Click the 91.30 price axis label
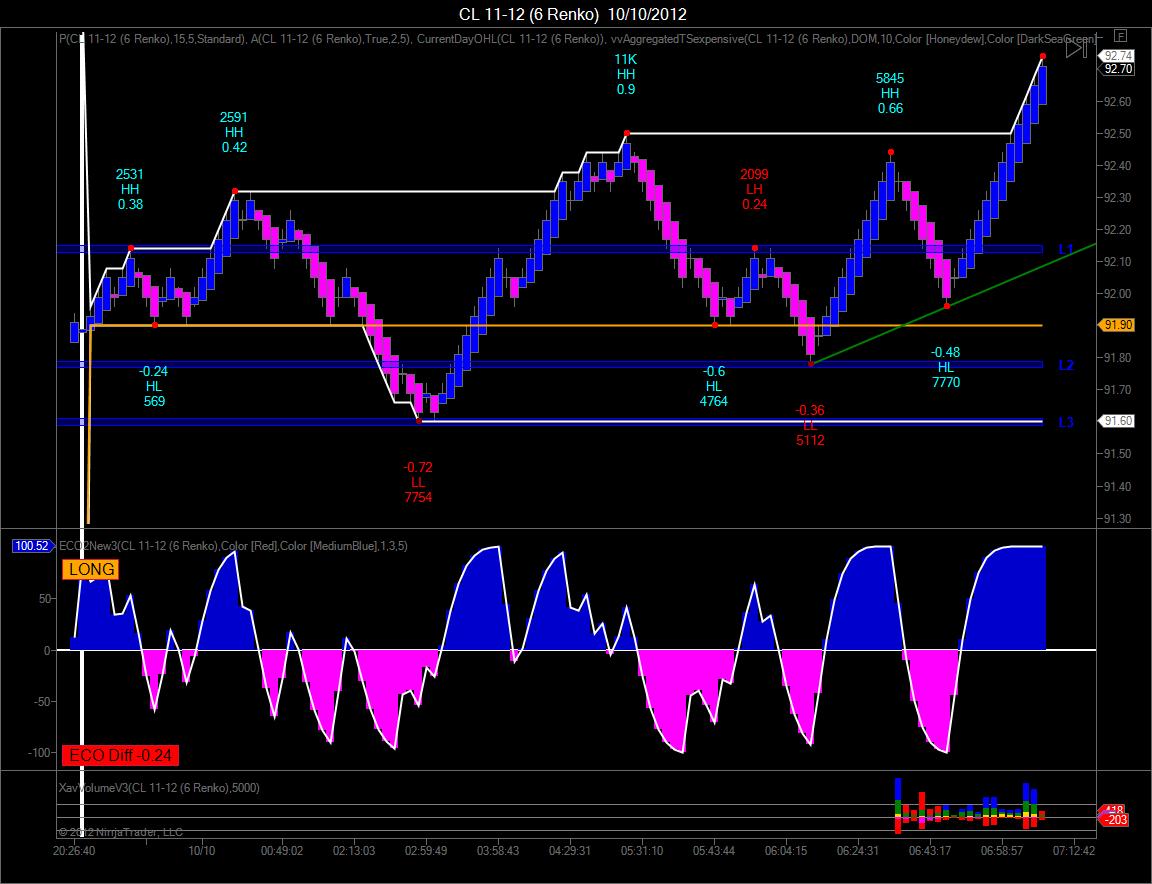 pos(1117,519)
